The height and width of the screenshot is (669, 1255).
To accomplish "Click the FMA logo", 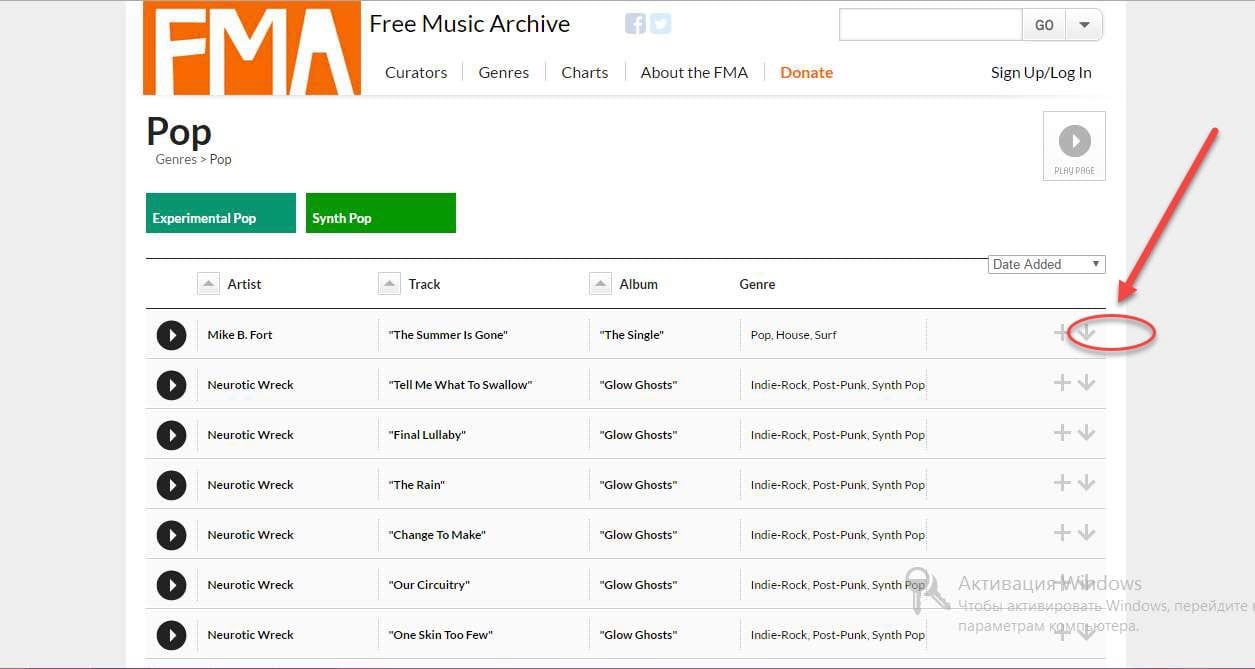I will [x=252, y=48].
